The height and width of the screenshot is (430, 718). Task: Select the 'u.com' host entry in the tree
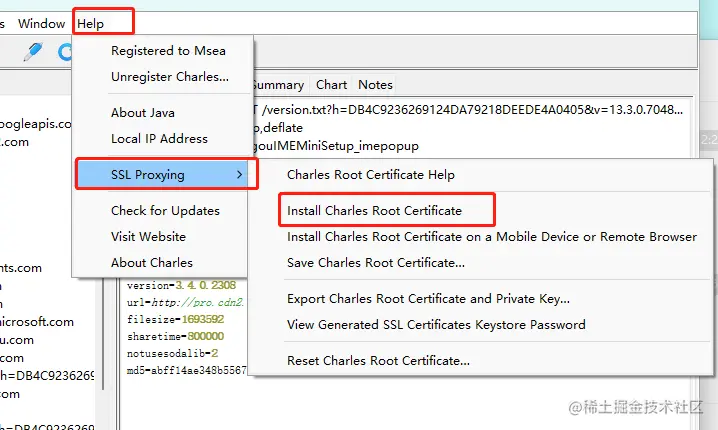[17, 340]
